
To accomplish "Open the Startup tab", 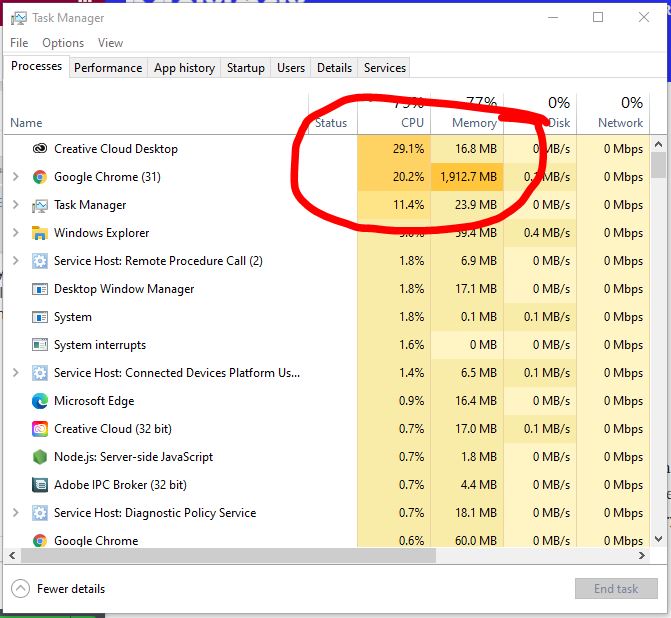I will (246, 68).
